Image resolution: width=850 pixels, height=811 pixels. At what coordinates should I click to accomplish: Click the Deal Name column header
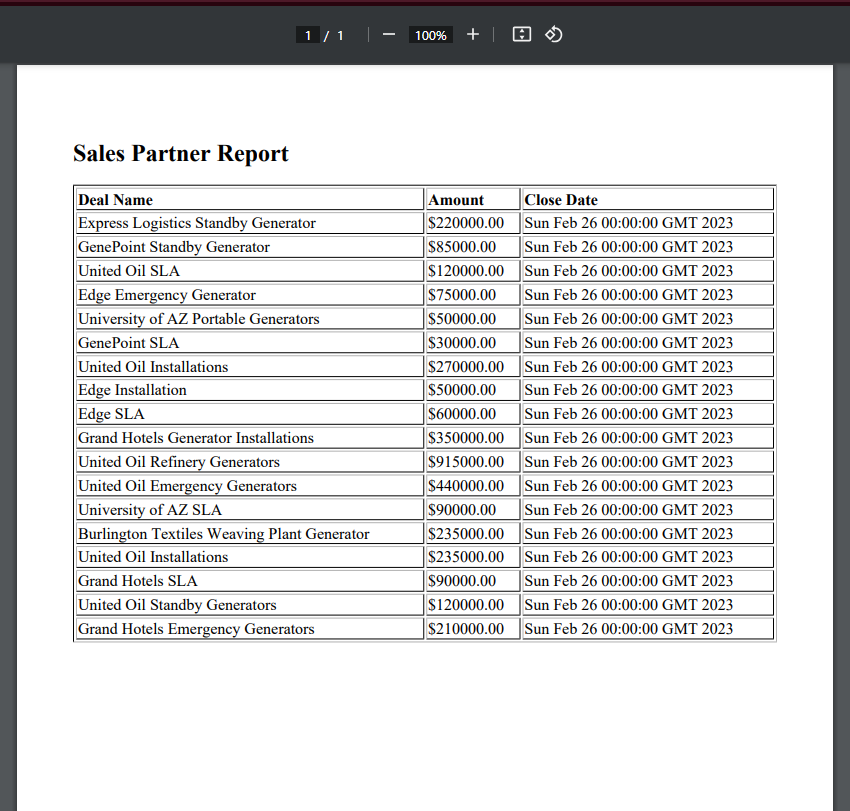(250, 199)
